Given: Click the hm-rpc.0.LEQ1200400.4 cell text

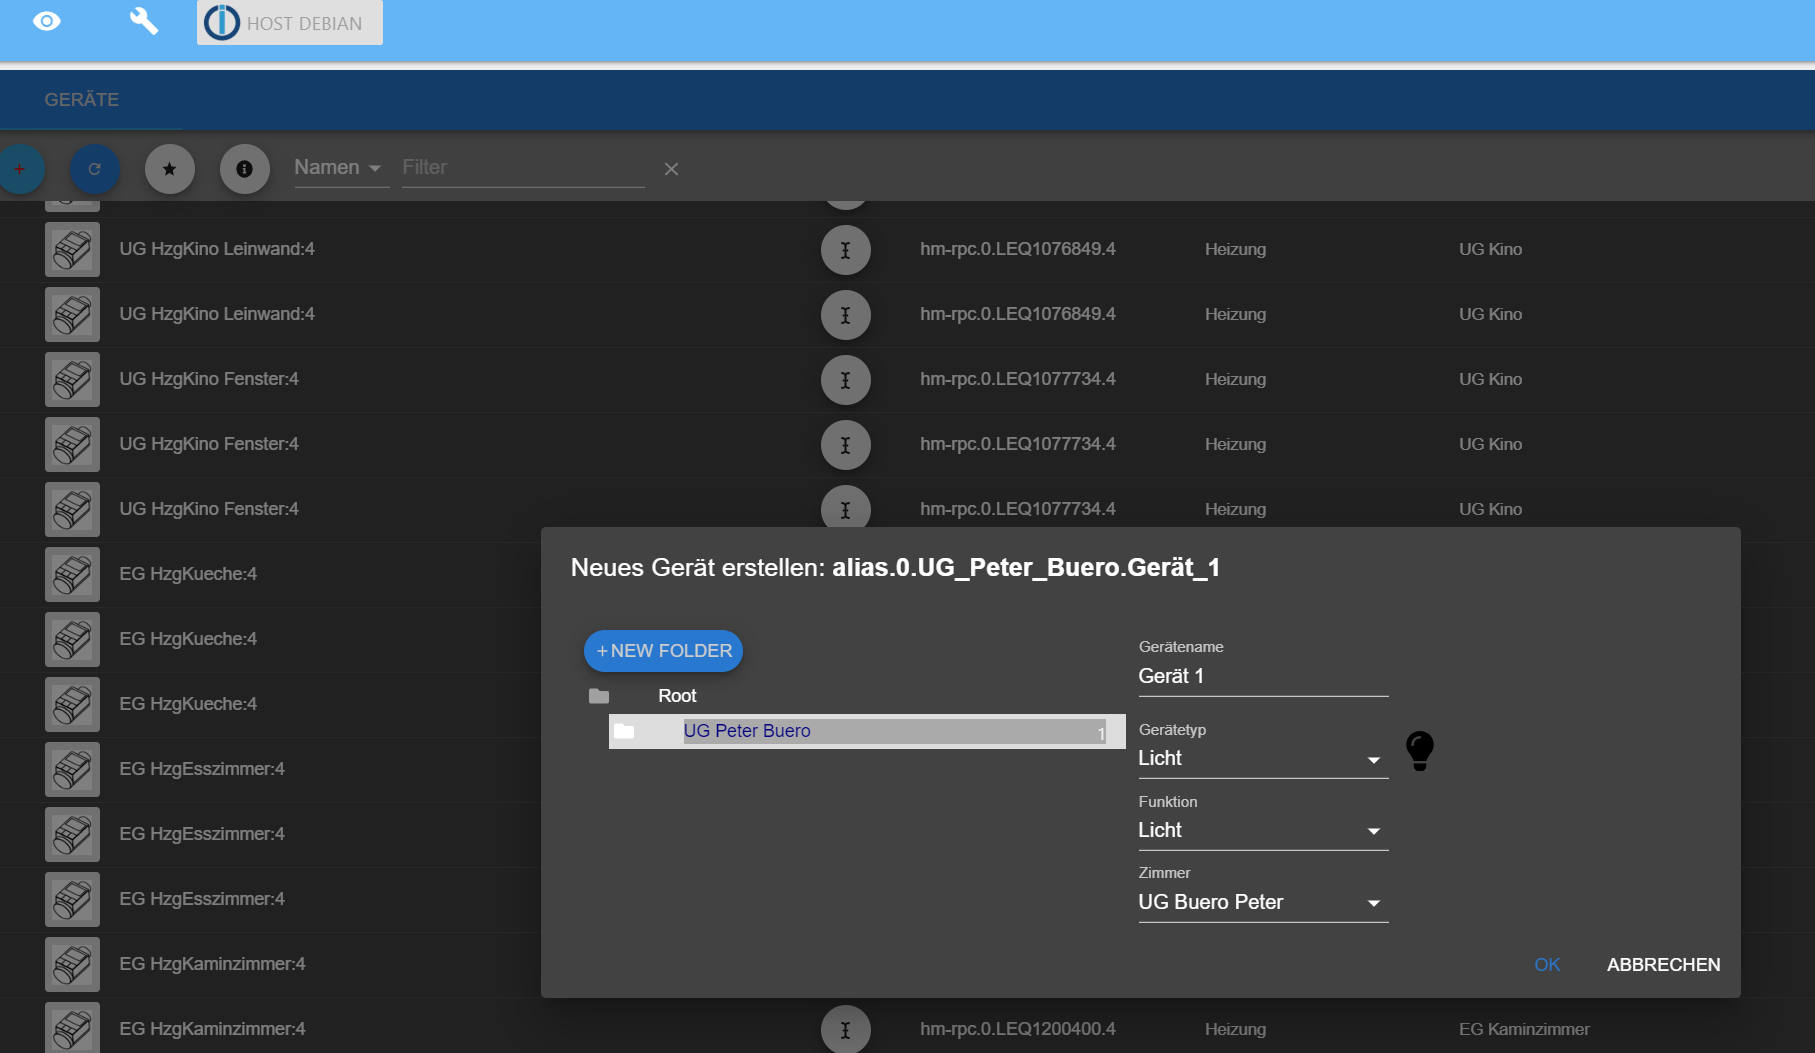Looking at the screenshot, I should [1018, 1029].
